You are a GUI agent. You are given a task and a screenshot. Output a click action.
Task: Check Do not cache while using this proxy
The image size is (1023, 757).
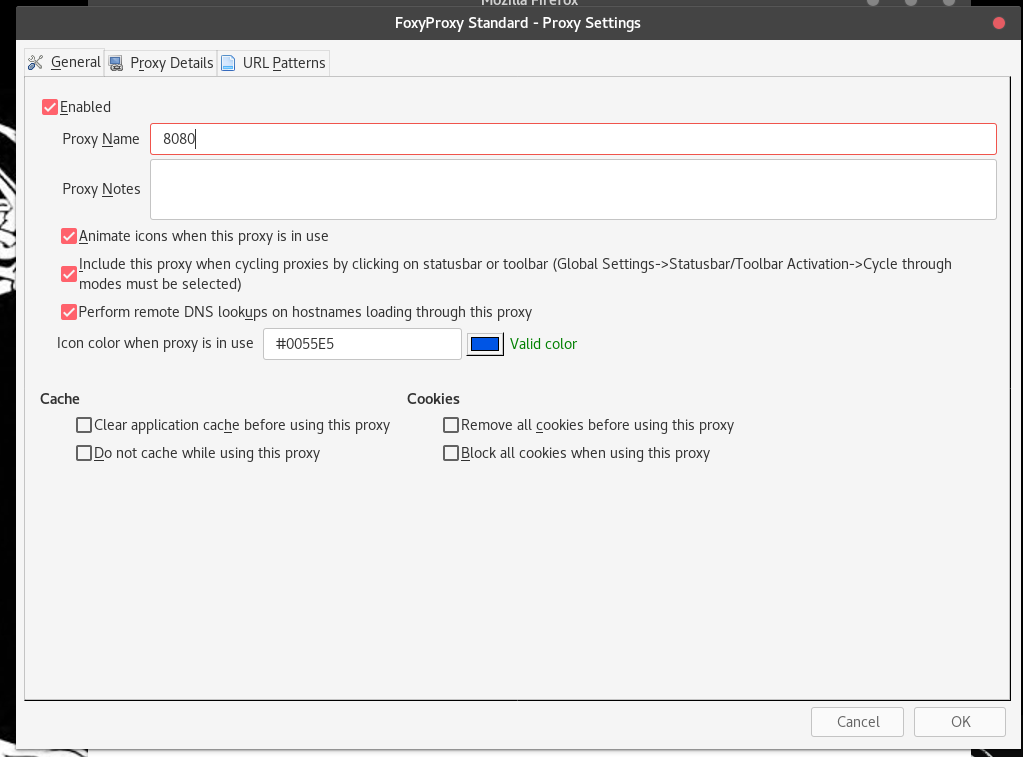pyautogui.click(x=84, y=453)
